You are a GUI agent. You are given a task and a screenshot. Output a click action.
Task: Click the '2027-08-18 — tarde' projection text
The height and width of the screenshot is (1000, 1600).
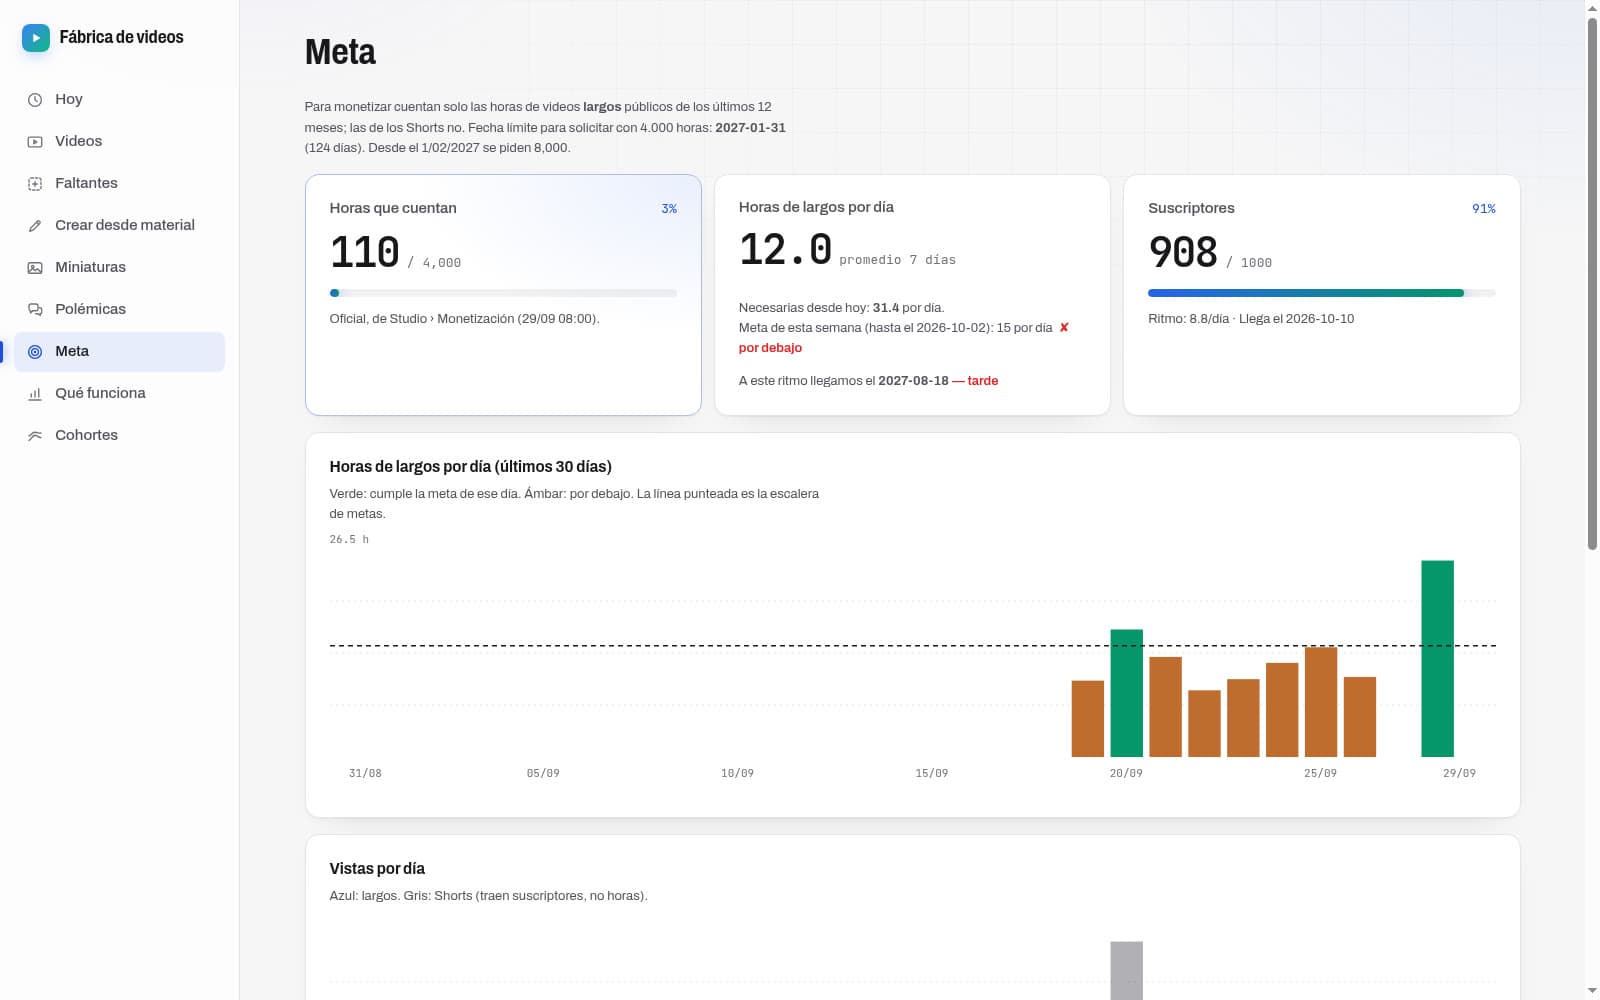pyautogui.click(x=938, y=381)
